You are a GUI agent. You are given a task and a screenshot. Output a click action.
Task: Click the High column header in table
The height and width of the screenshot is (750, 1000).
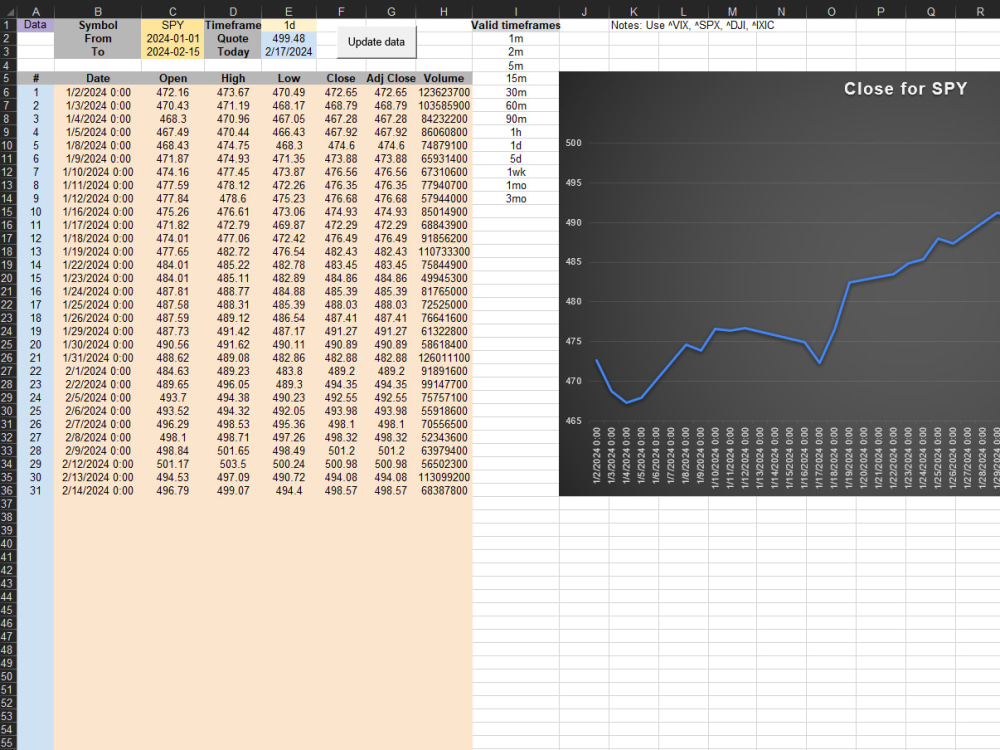(233, 78)
